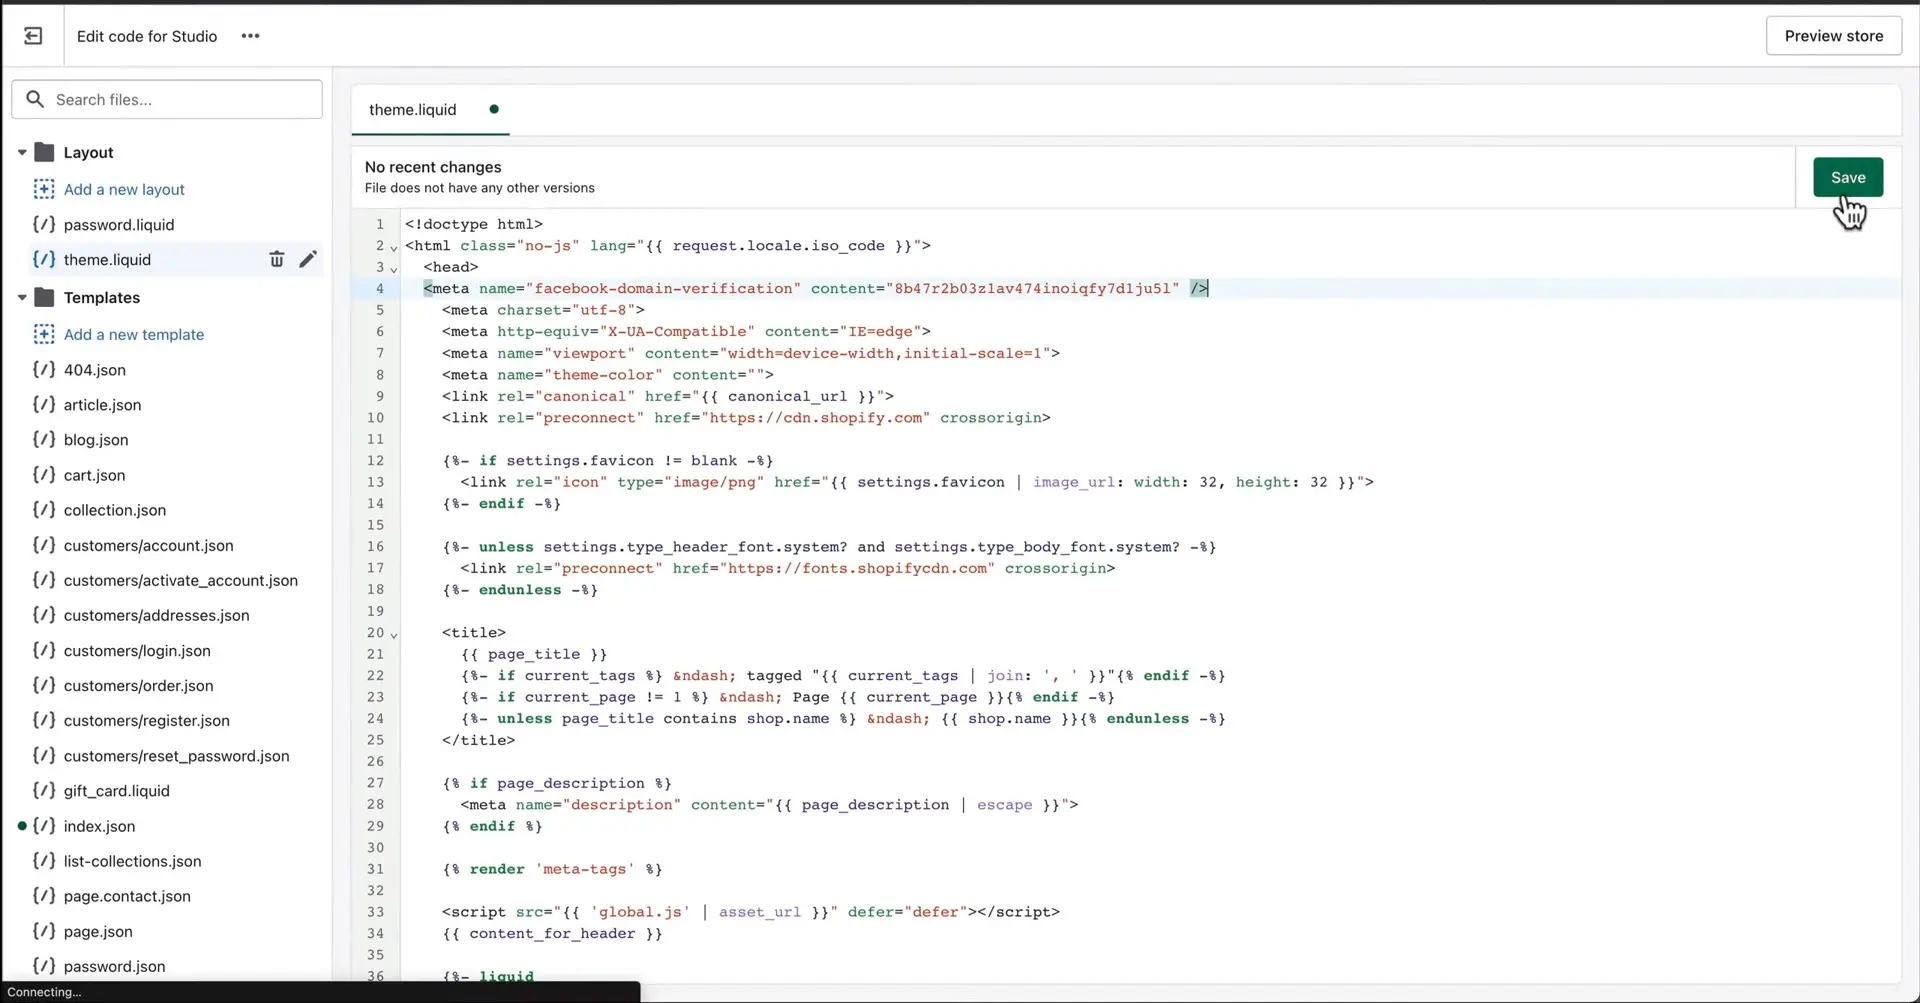
Task: Open password.liquid in Layout folder
Action: pos(119,225)
